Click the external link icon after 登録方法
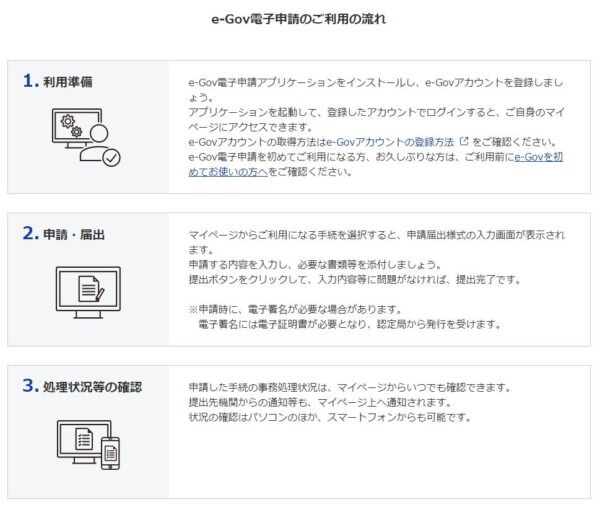 click(464, 142)
